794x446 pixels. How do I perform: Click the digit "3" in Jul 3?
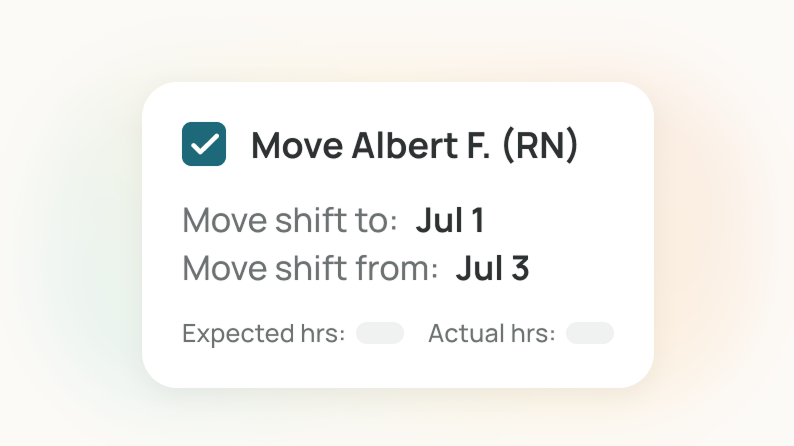coord(518,268)
